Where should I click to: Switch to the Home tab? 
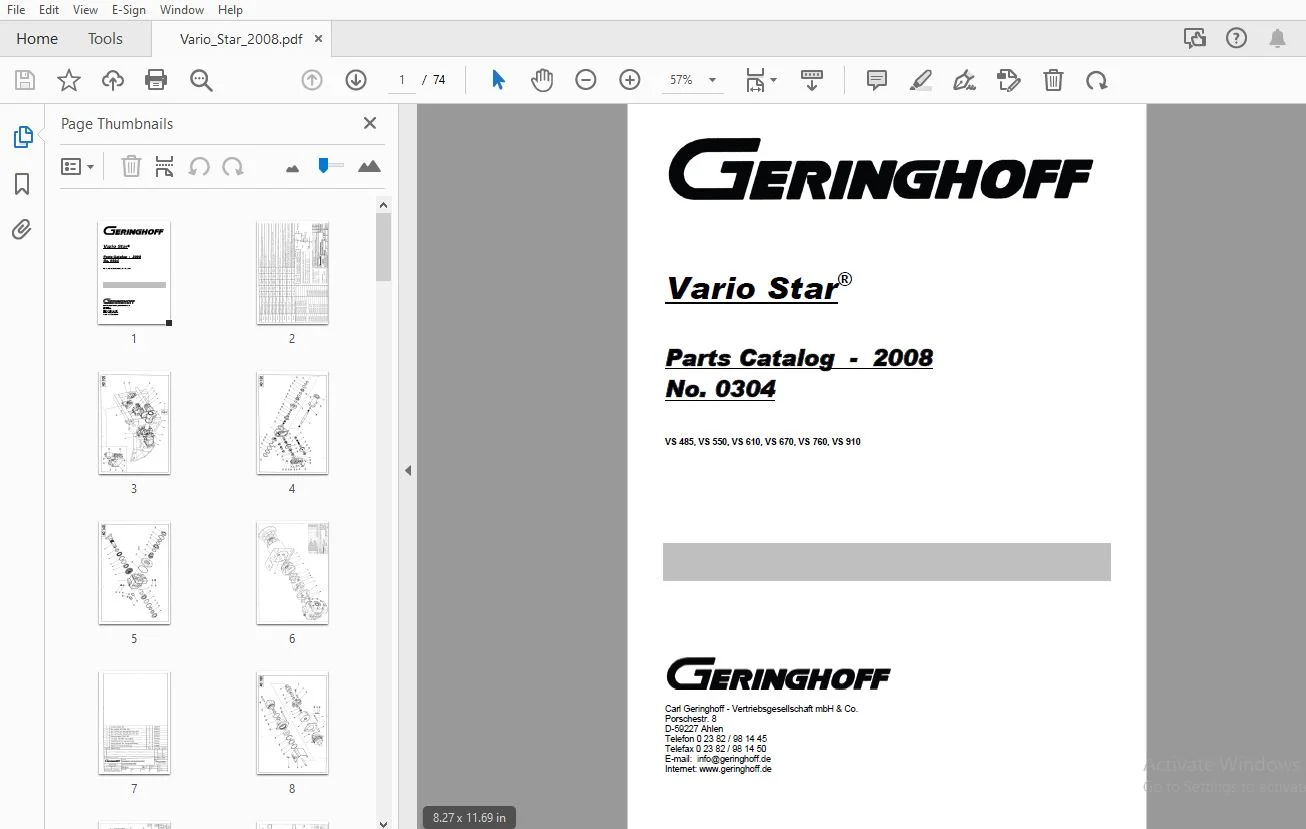click(37, 38)
